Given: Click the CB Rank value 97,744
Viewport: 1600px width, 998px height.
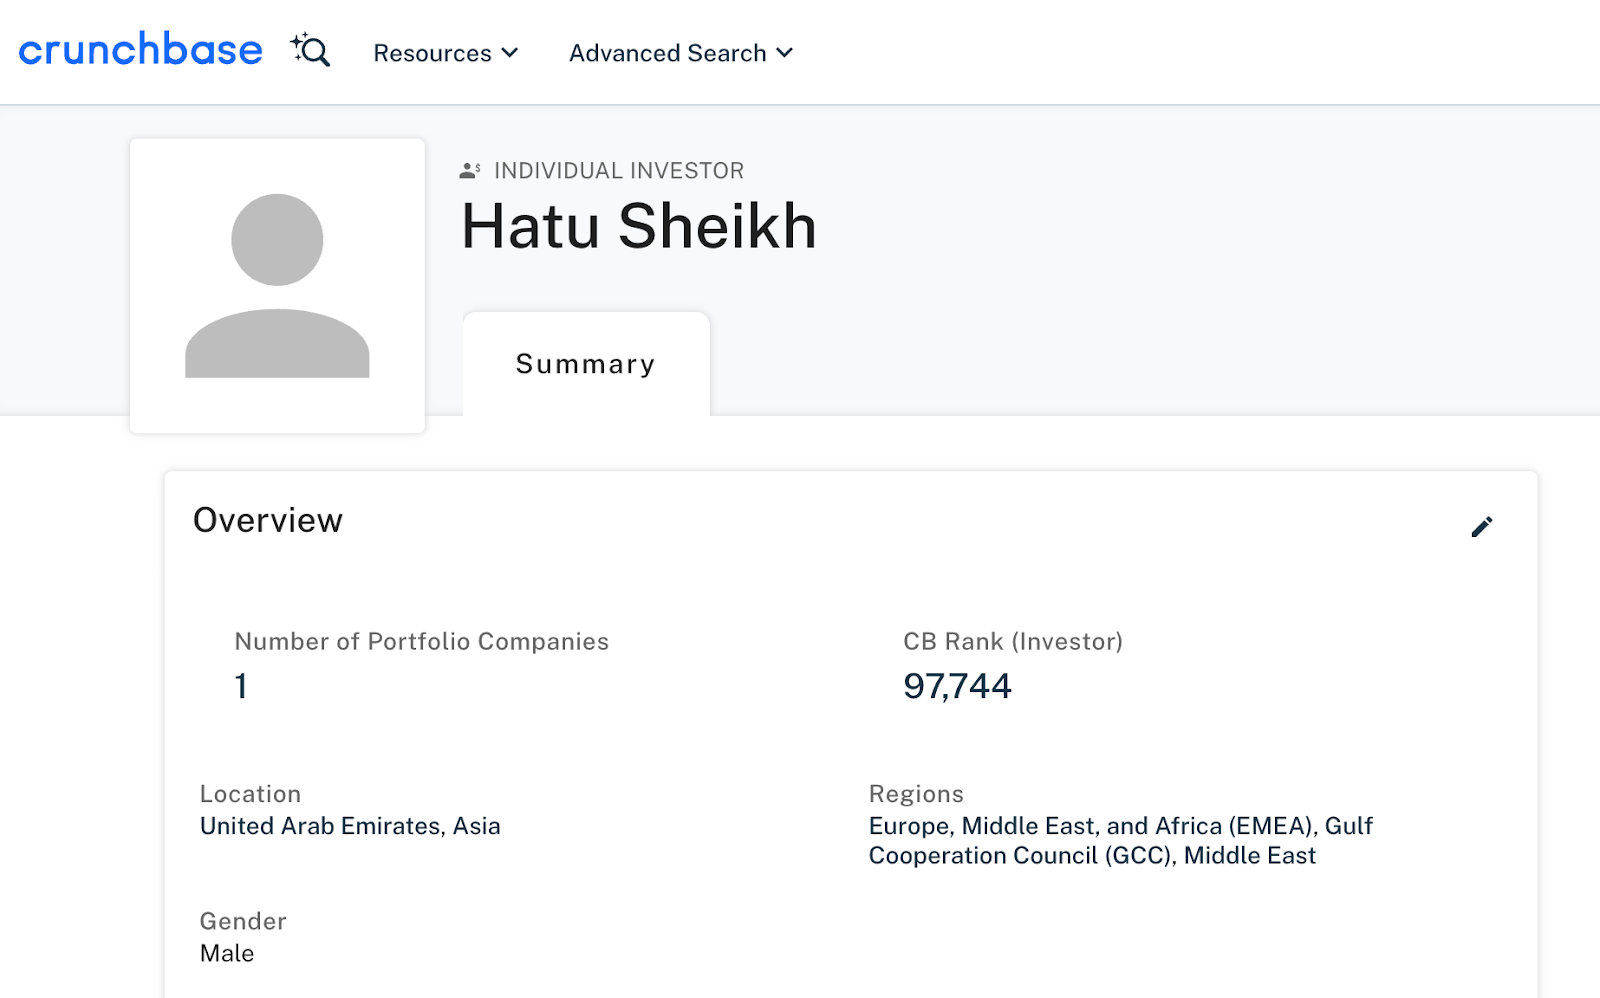Looking at the screenshot, I should [958, 686].
